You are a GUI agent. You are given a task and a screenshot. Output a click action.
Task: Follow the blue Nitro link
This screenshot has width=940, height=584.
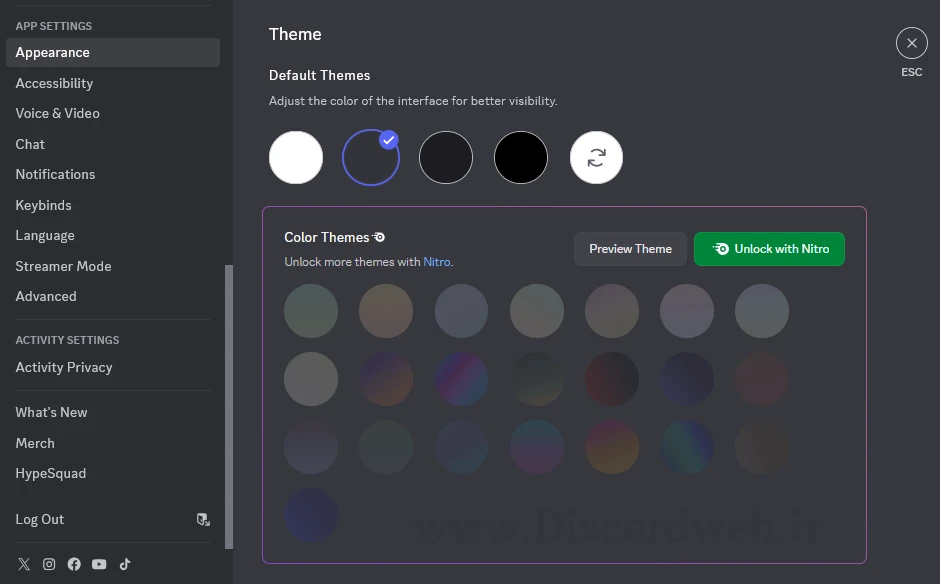click(436, 262)
